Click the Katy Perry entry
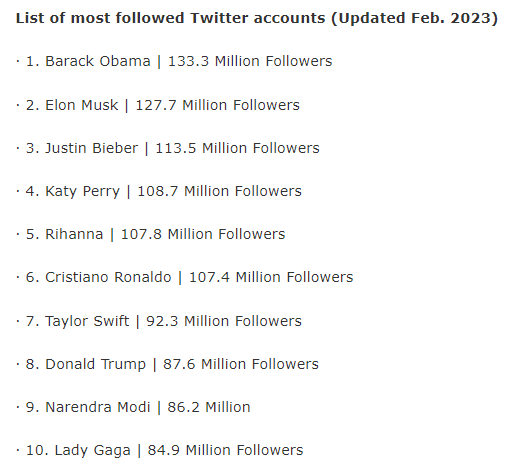This screenshot has height=467, width=521. click(159, 192)
